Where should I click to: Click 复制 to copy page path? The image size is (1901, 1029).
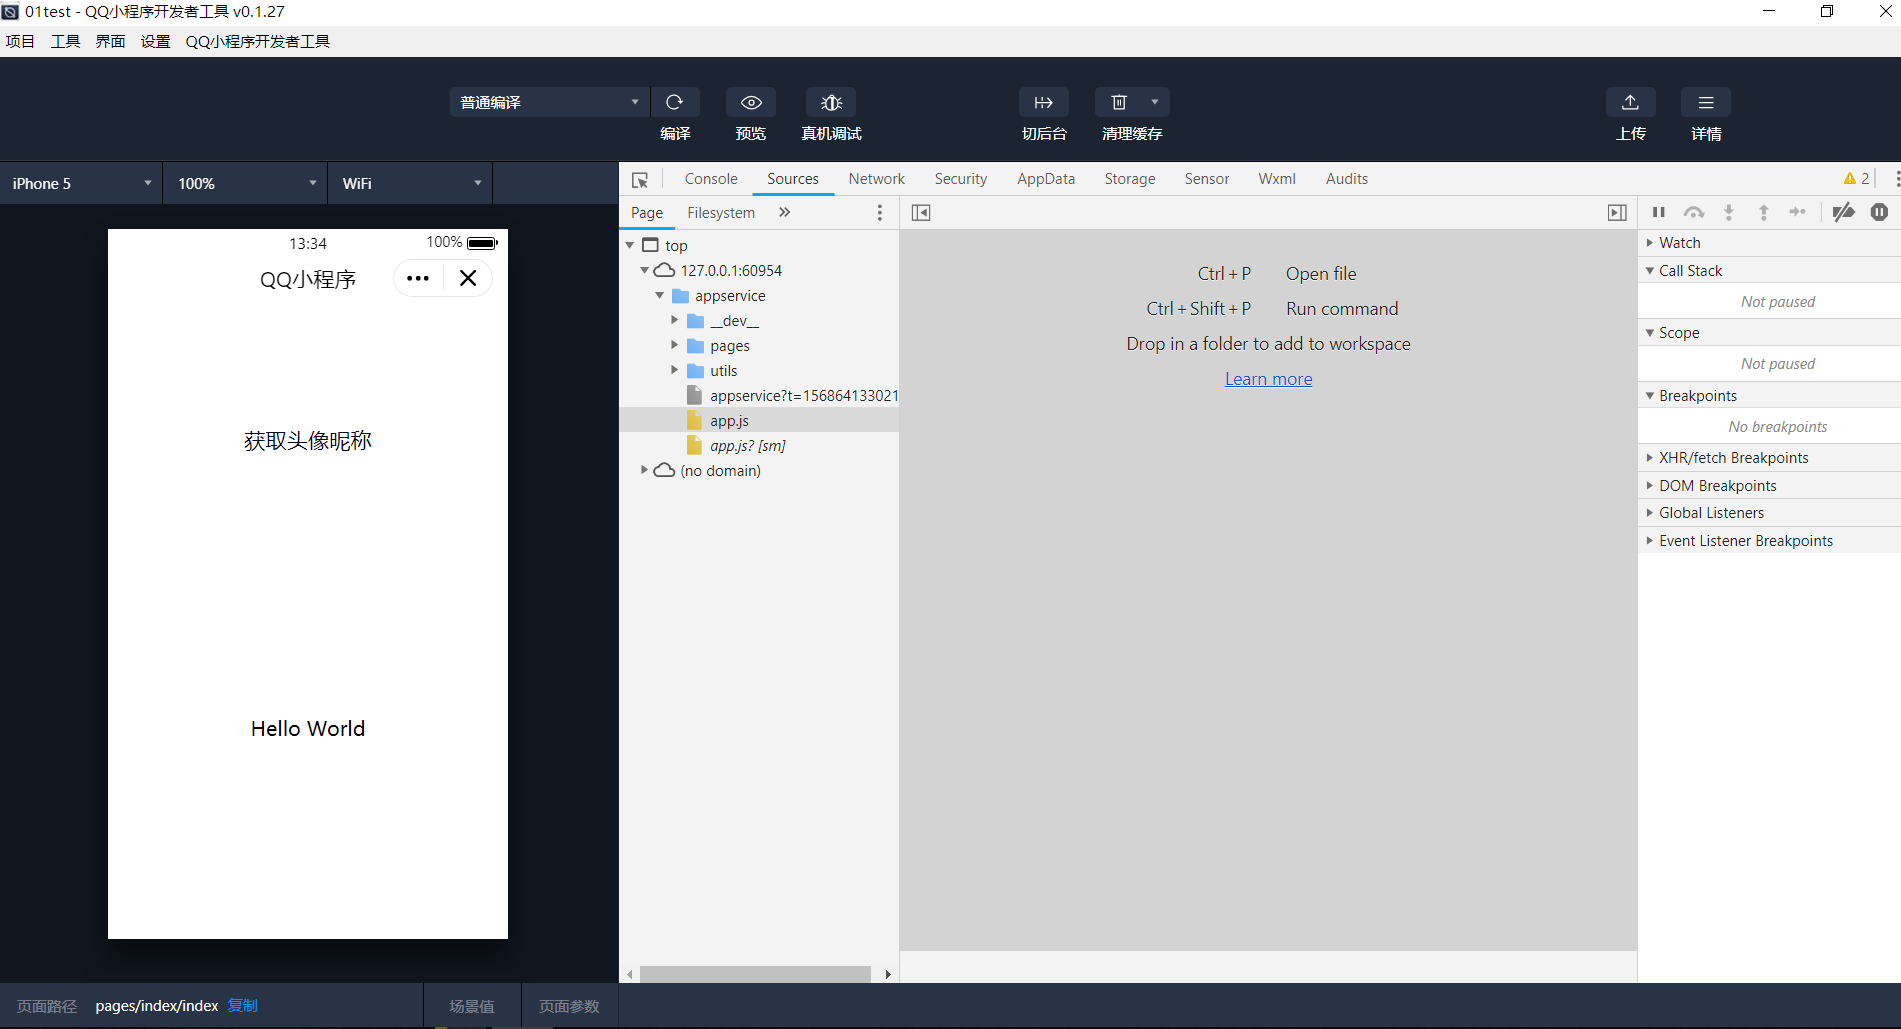pyautogui.click(x=243, y=1006)
